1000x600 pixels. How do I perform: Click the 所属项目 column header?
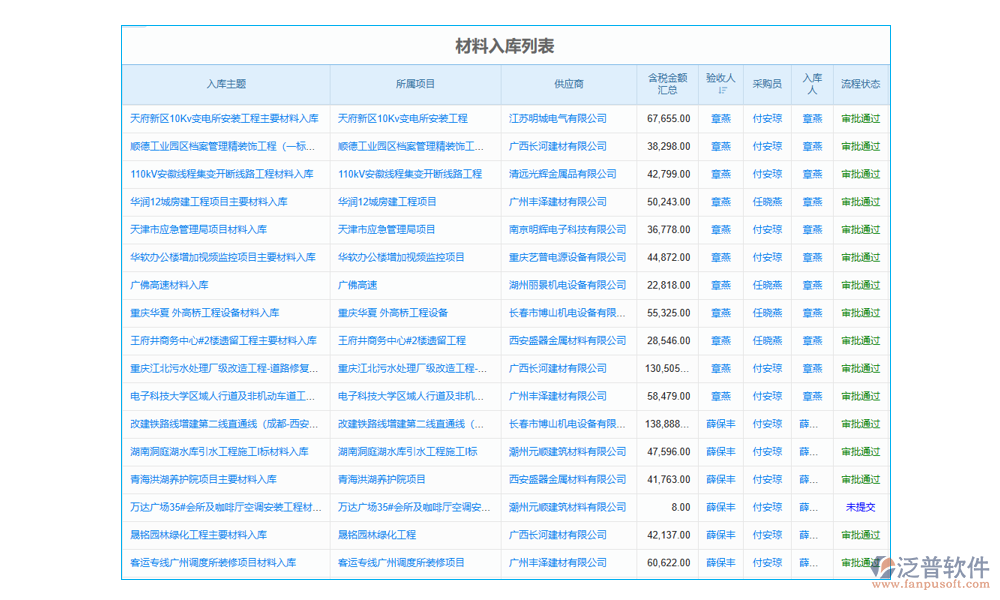click(x=414, y=85)
